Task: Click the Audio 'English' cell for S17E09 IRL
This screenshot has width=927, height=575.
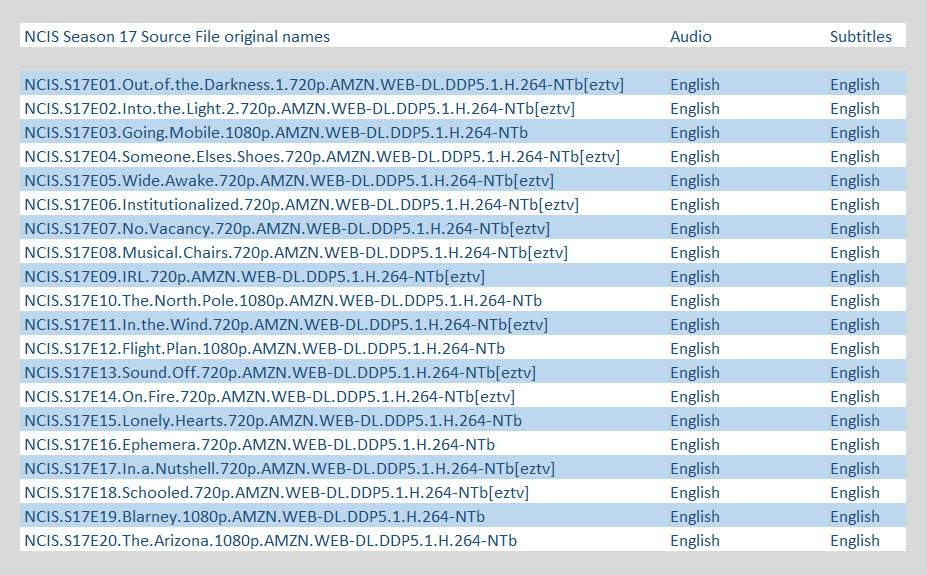Action: coord(695,277)
